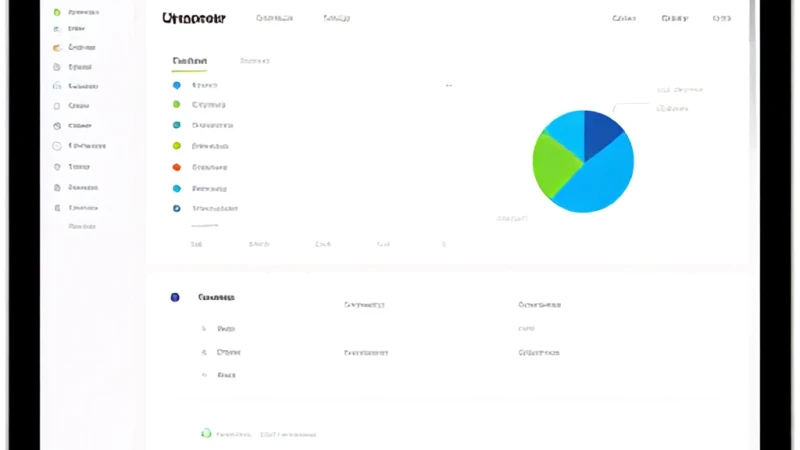The height and width of the screenshot is (450, 800).
Task: Select the clock-shaped icon in the sidebar
Action: 57,126
